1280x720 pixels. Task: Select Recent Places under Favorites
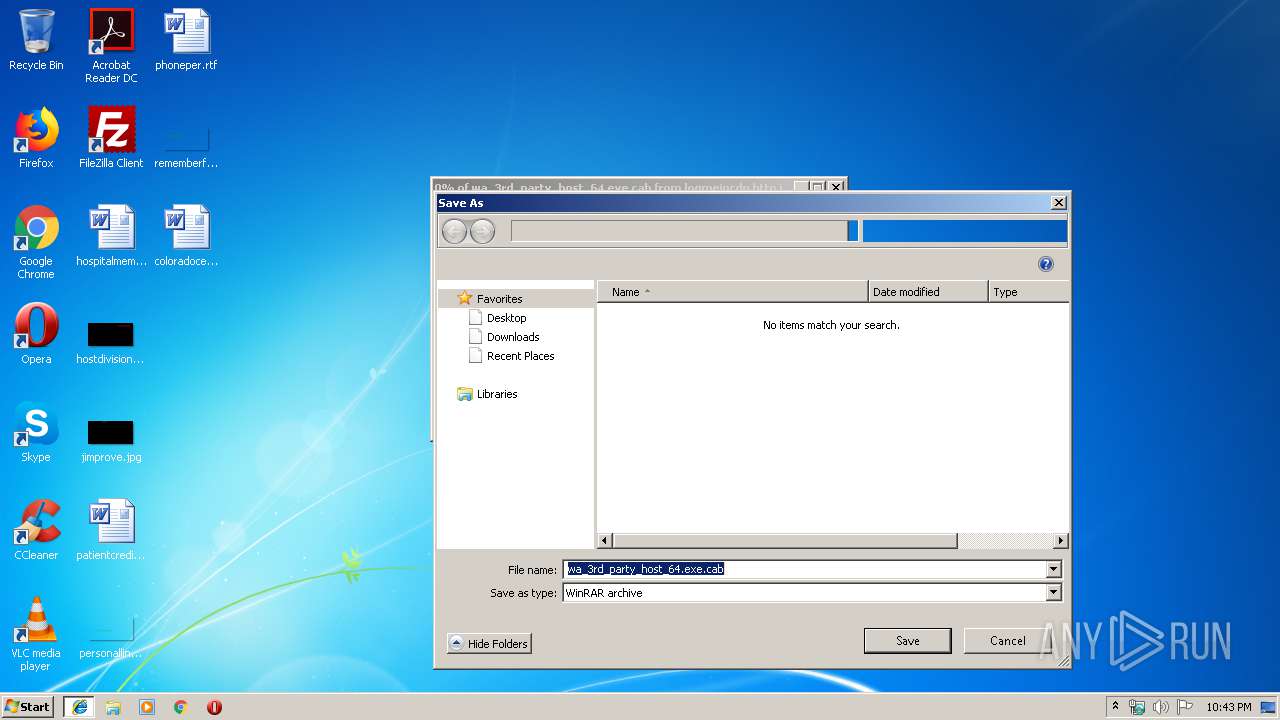tap(520, 356)
